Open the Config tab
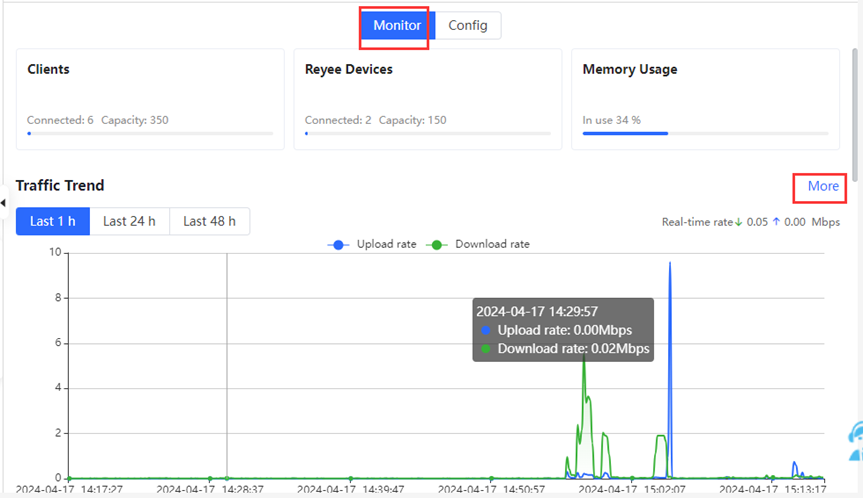The height and width of the screenshot is (498, 863). coord(468,25)
